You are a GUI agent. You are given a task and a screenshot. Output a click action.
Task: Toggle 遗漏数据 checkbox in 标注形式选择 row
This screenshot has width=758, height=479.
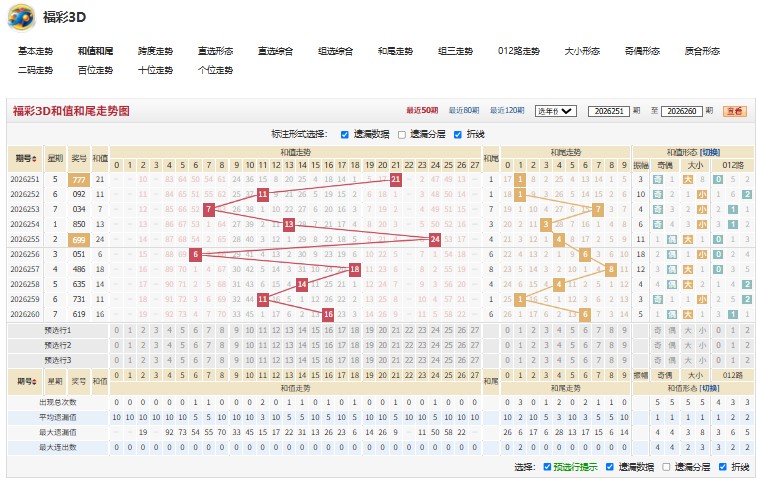(x=344, y=134)
